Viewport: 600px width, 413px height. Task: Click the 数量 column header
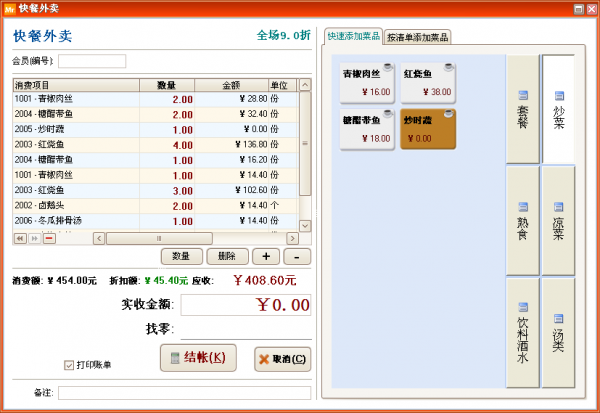point(167,85)
